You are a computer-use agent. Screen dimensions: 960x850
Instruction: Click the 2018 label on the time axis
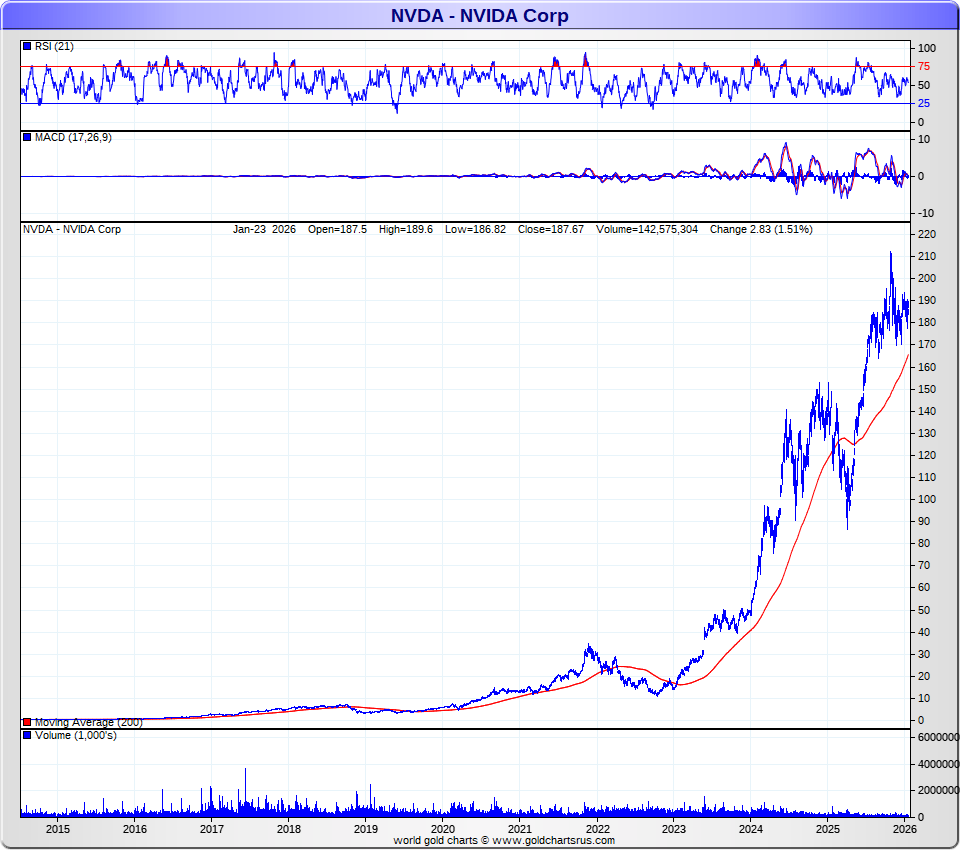click(x=289, y=829)
